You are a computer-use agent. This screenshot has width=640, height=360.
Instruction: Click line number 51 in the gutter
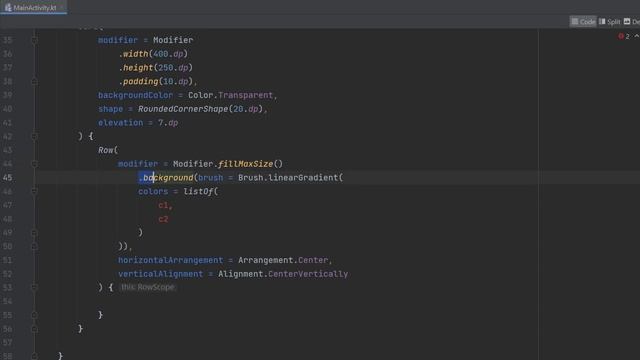tap(7, 260)
